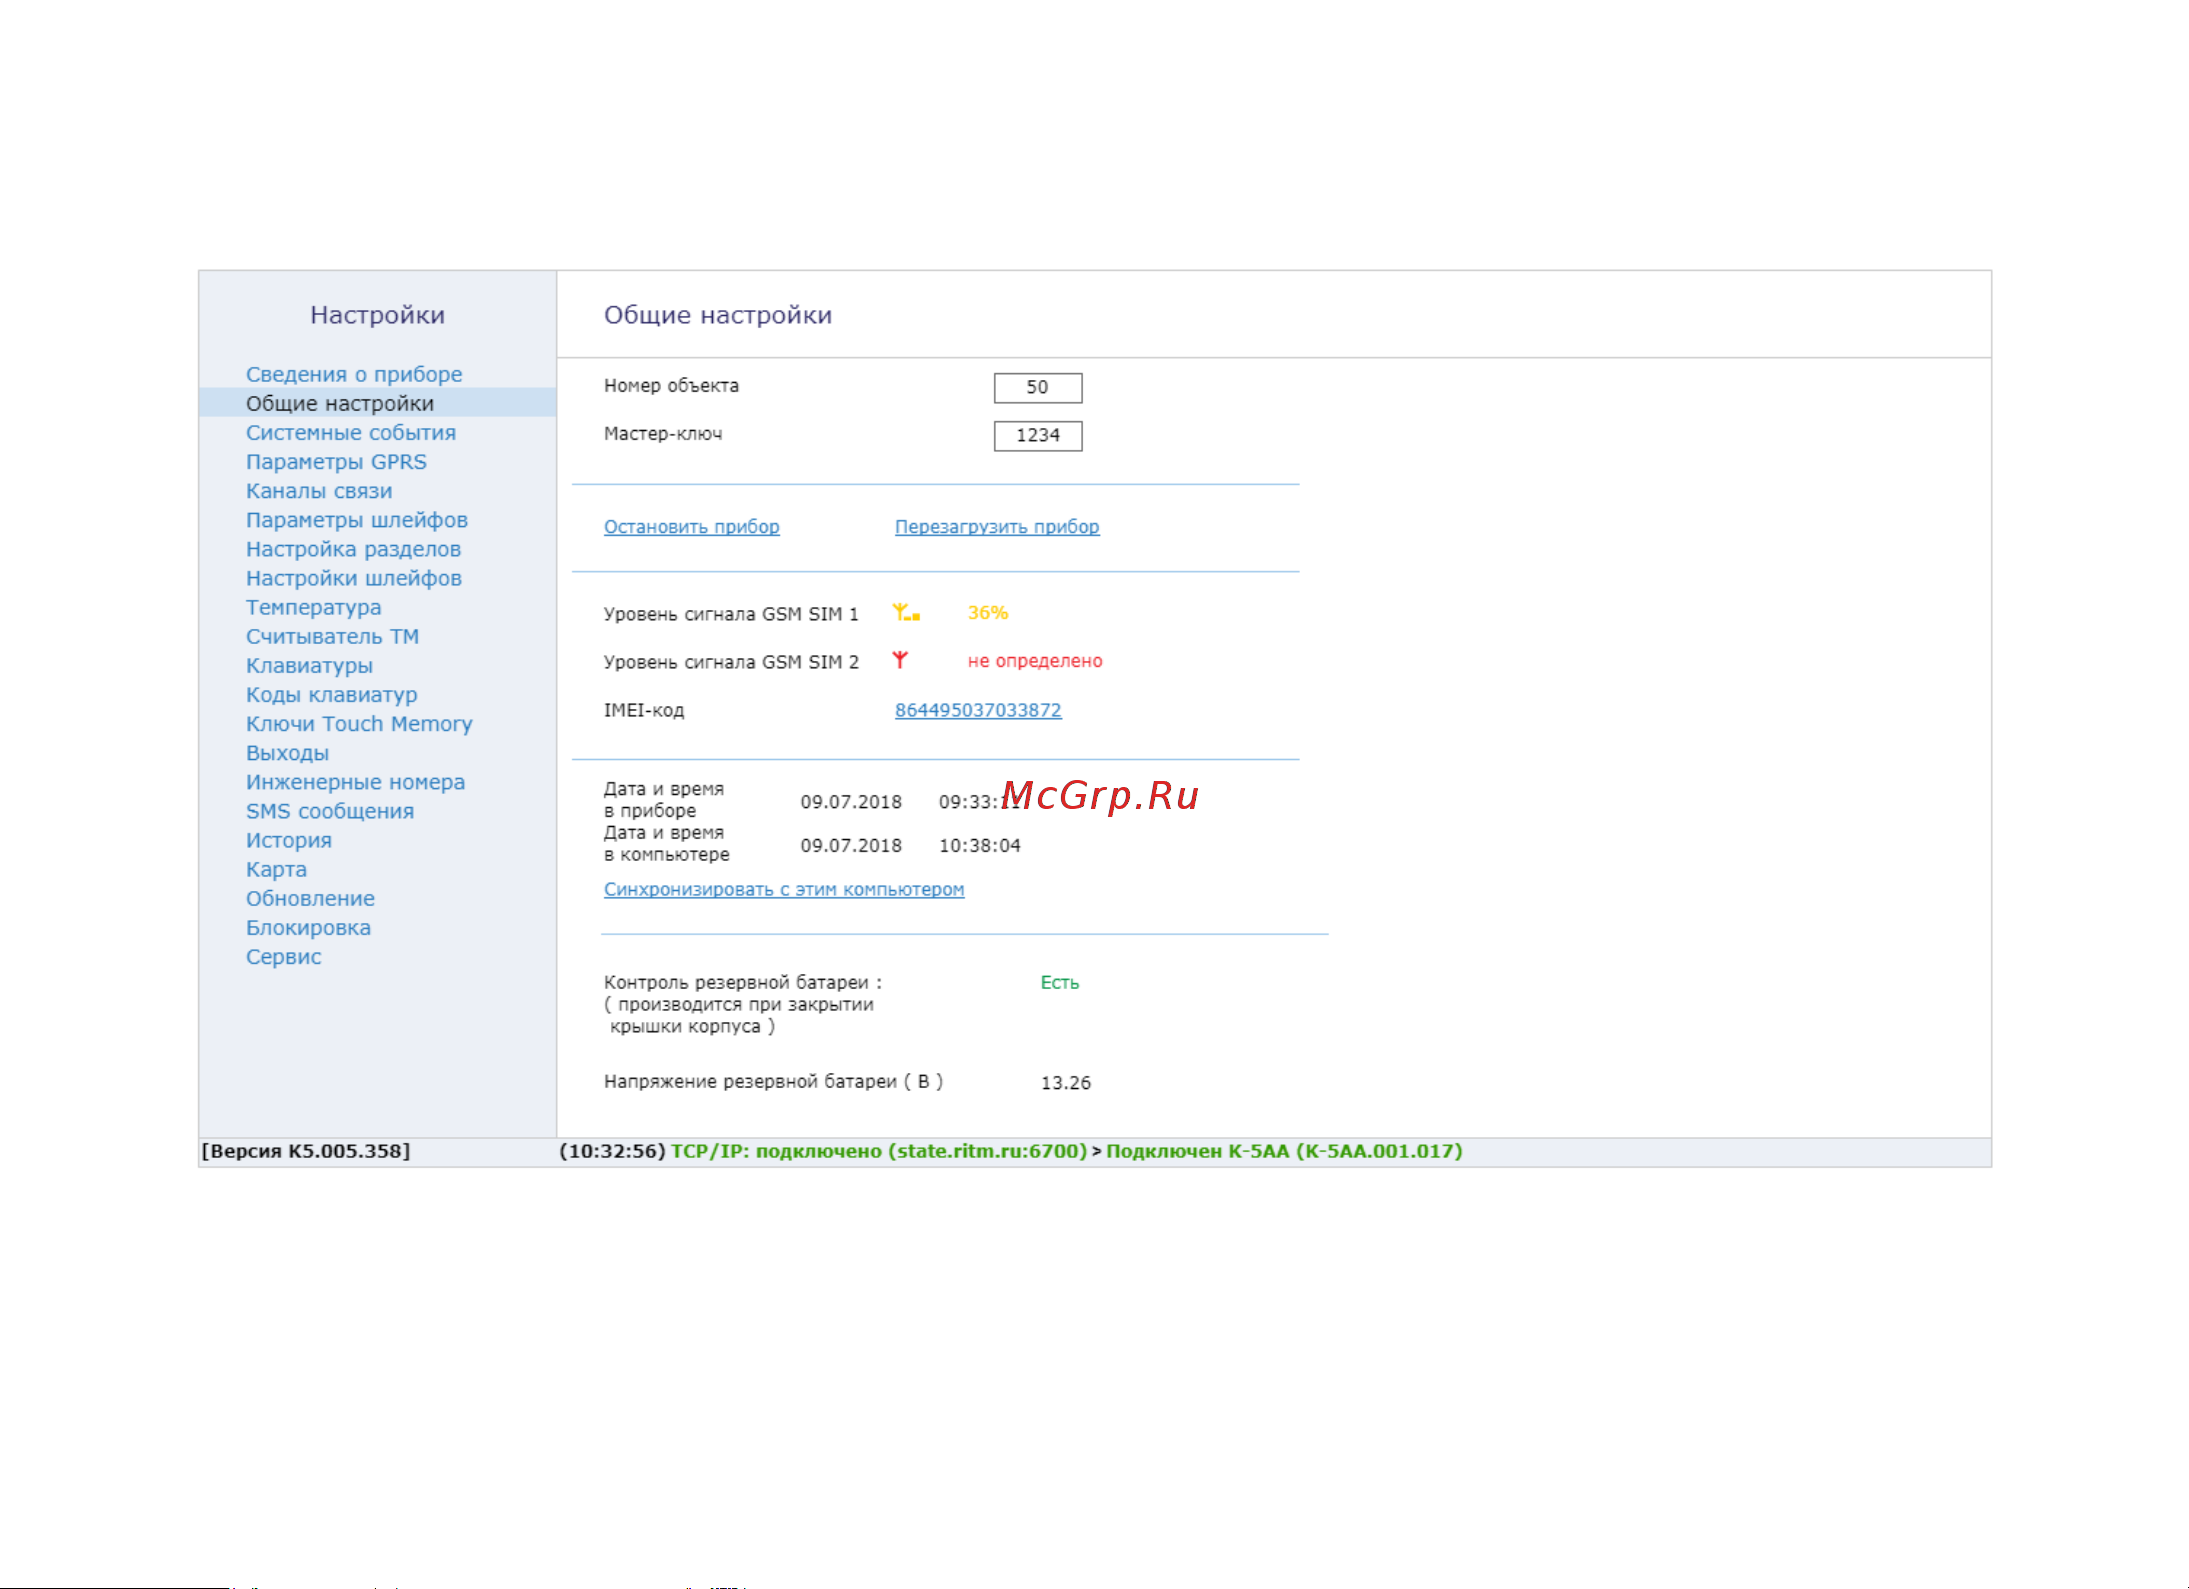Viewport: 2189px width, 1589px height.
Task: Click the Общие настройки page heading
Action: point(718,314)
